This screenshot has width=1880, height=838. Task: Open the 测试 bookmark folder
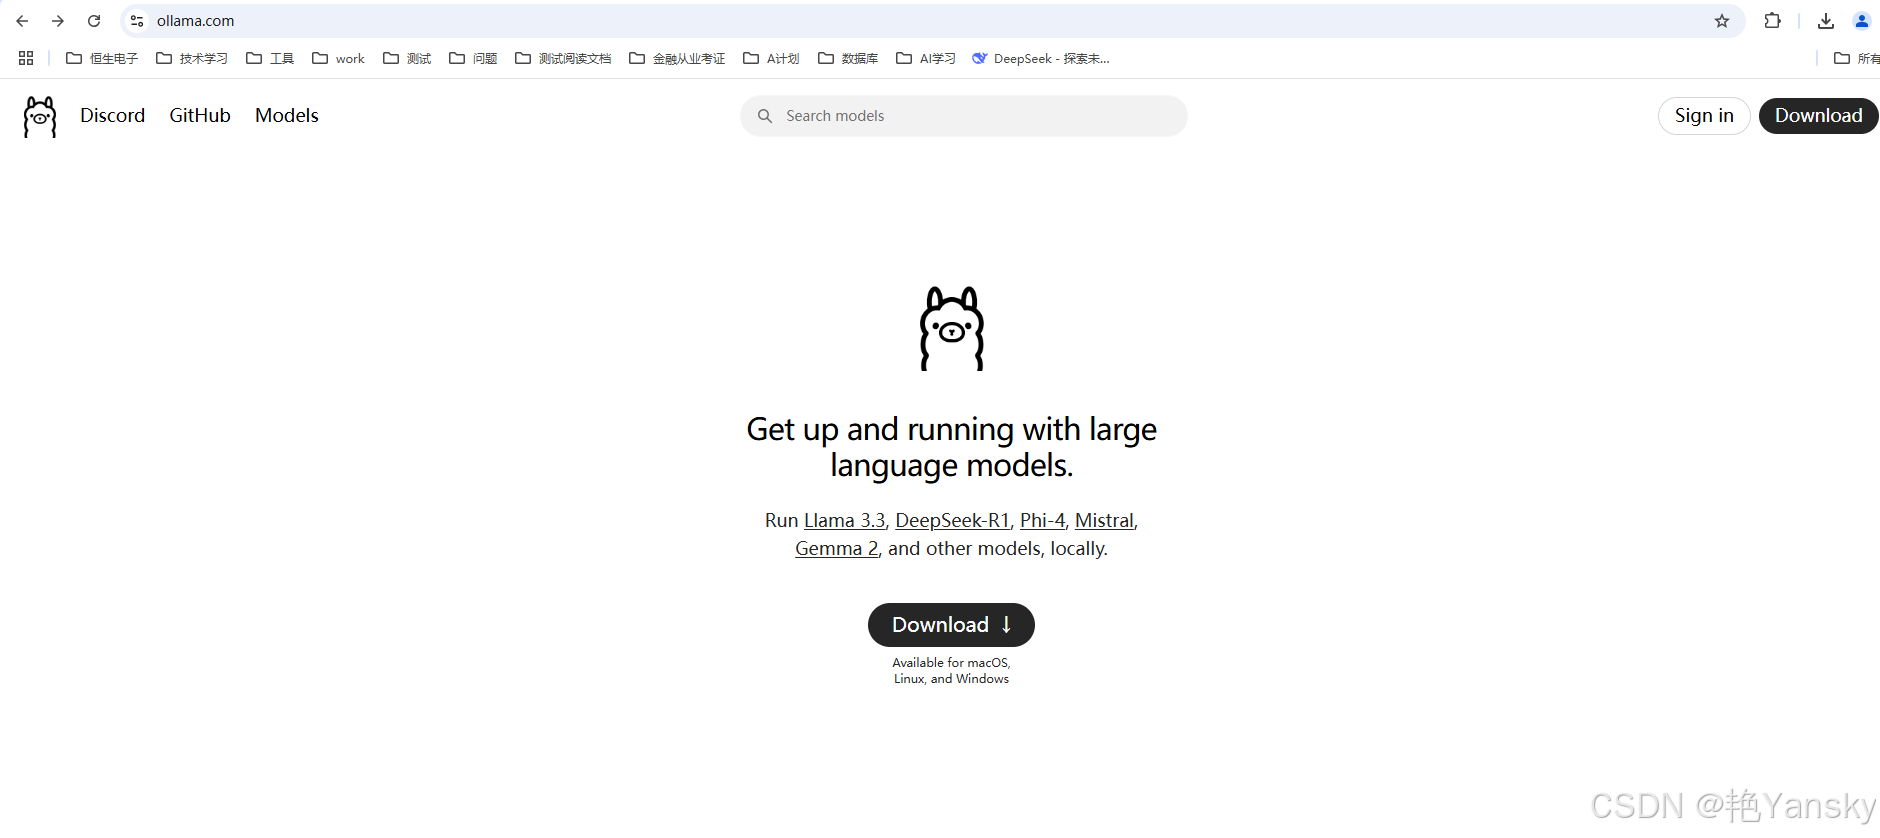[407, 58]
